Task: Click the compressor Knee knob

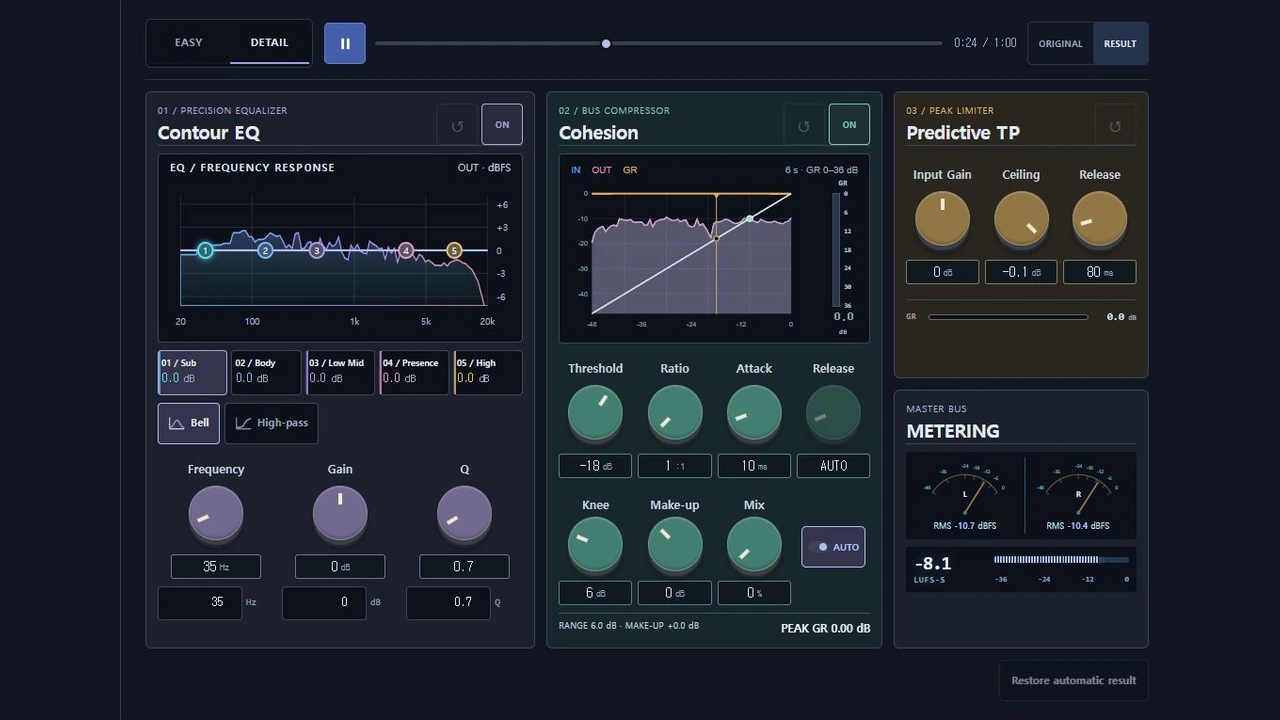Action: click(595, 545)
